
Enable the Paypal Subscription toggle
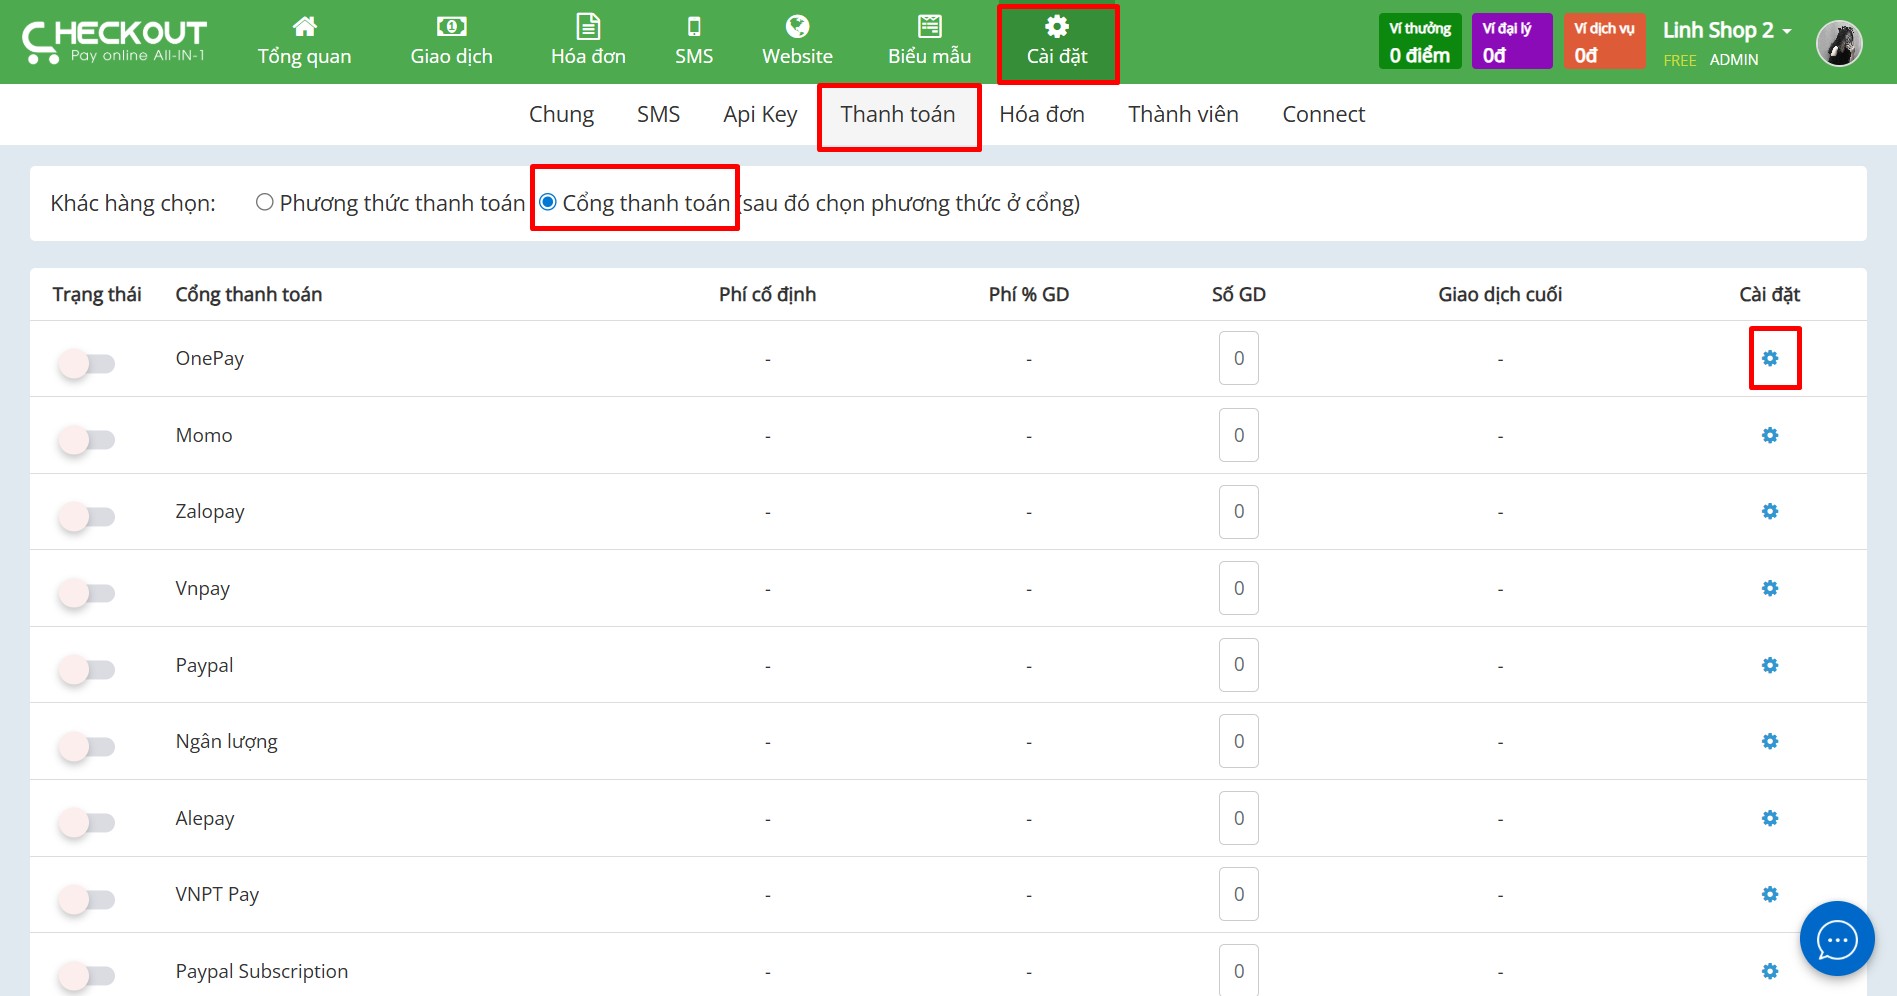point(86,975)
